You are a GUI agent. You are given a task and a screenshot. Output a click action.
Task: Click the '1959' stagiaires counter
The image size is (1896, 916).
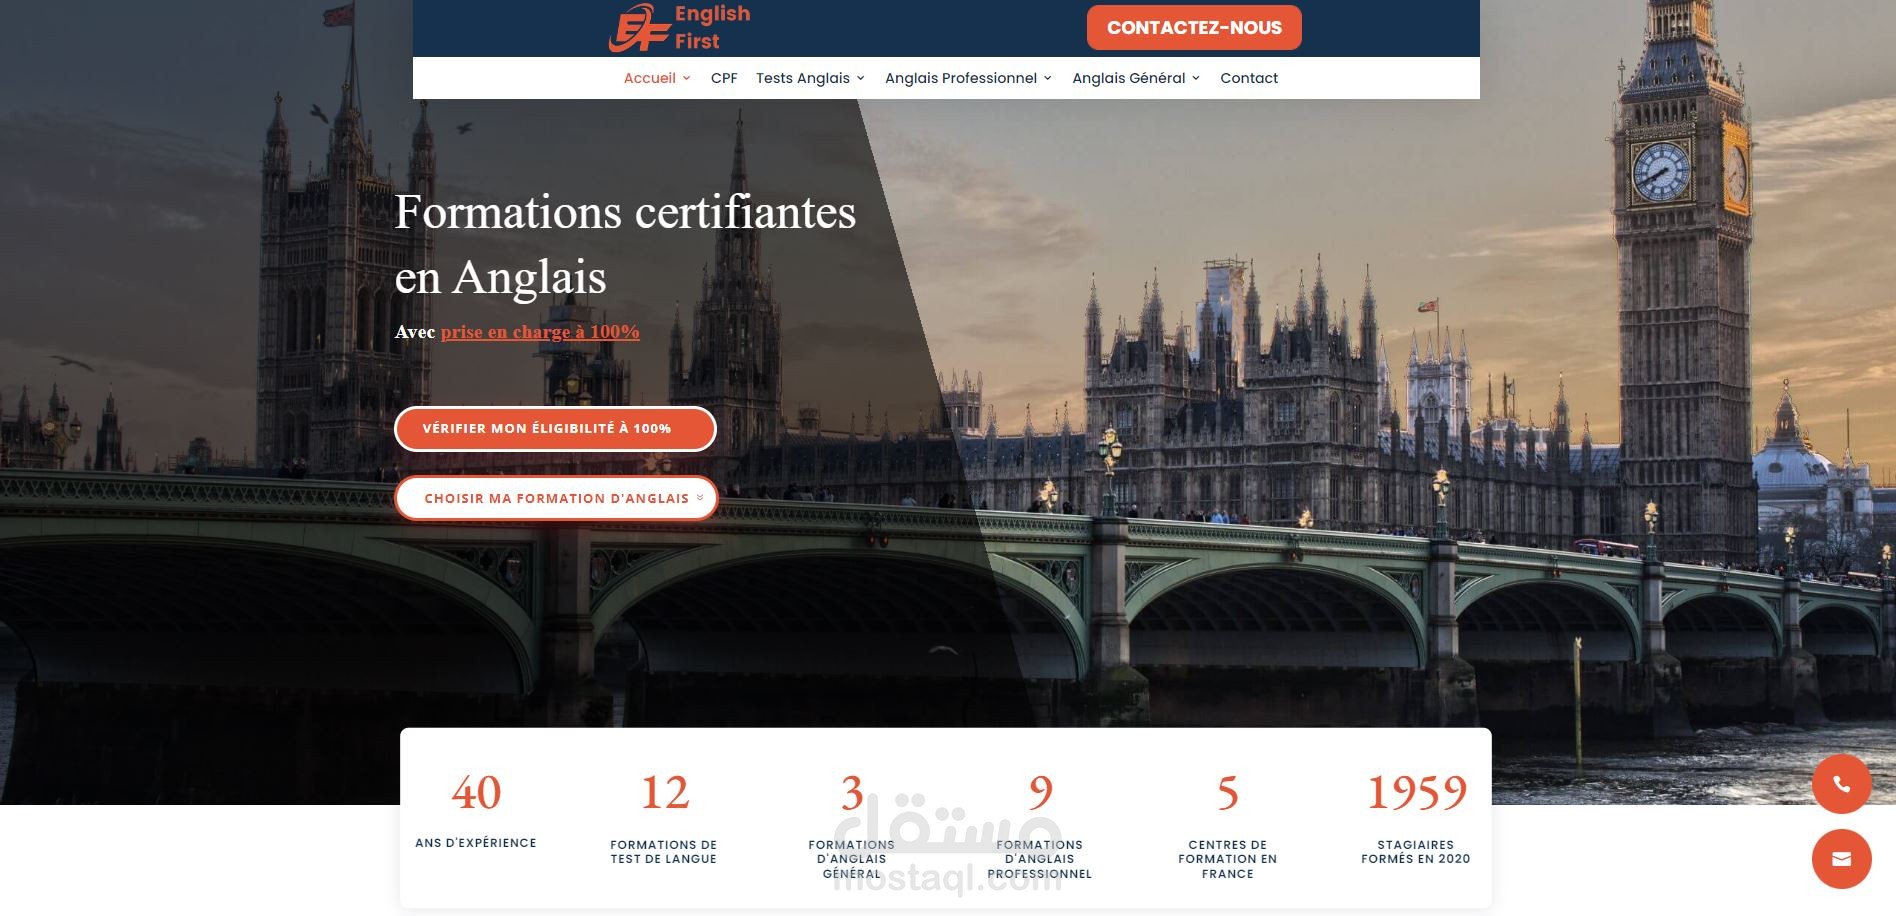coord(1416,793)
